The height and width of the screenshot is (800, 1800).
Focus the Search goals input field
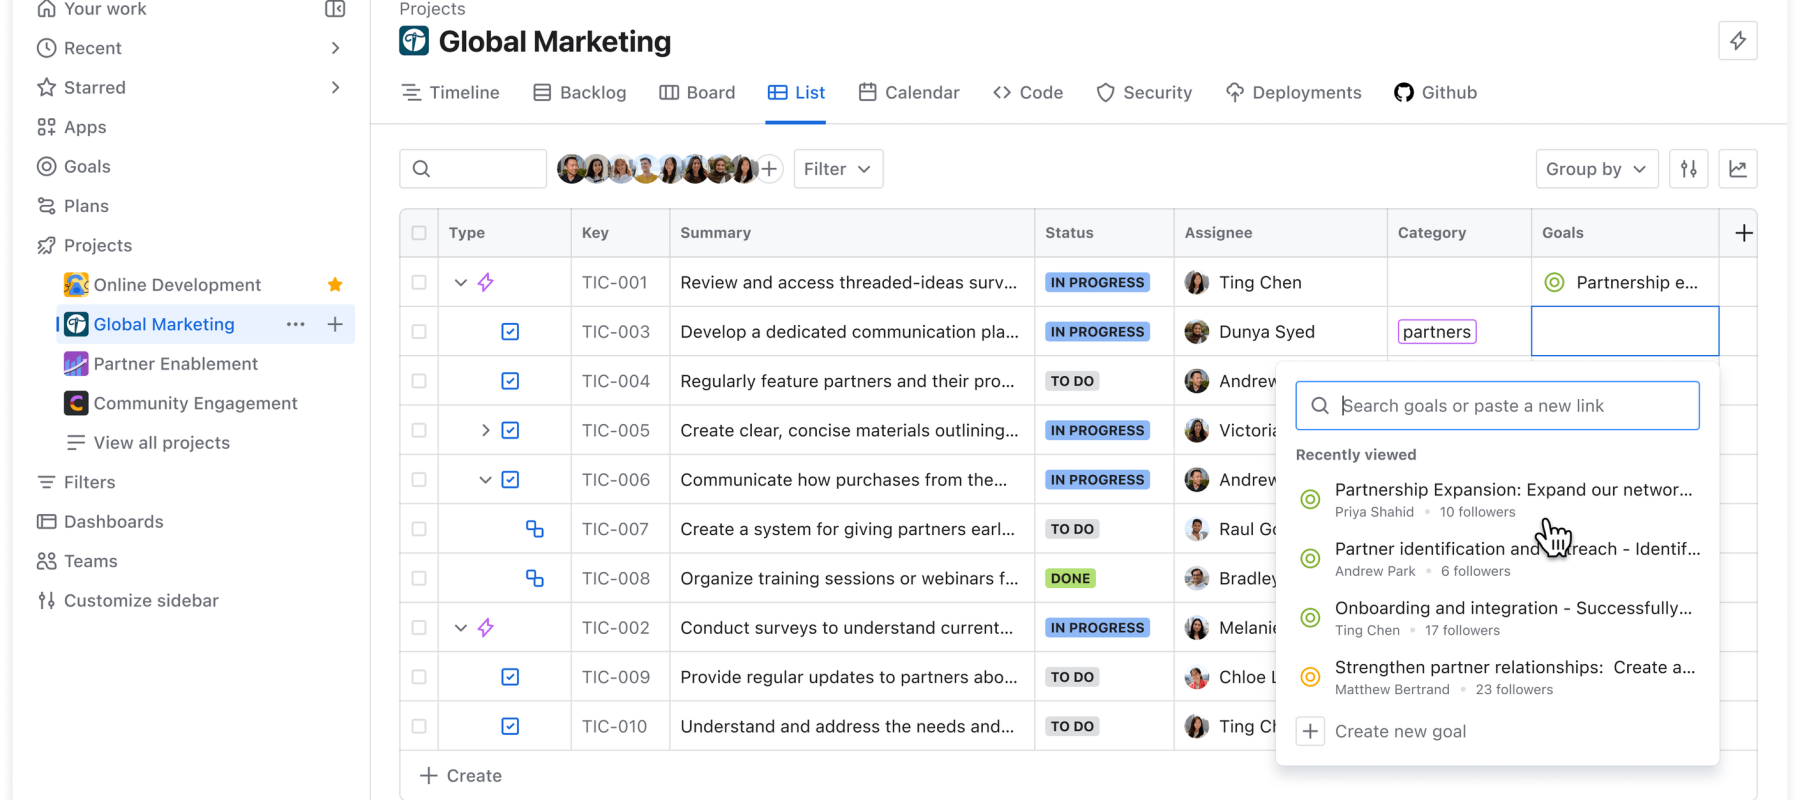[1497, 406]
